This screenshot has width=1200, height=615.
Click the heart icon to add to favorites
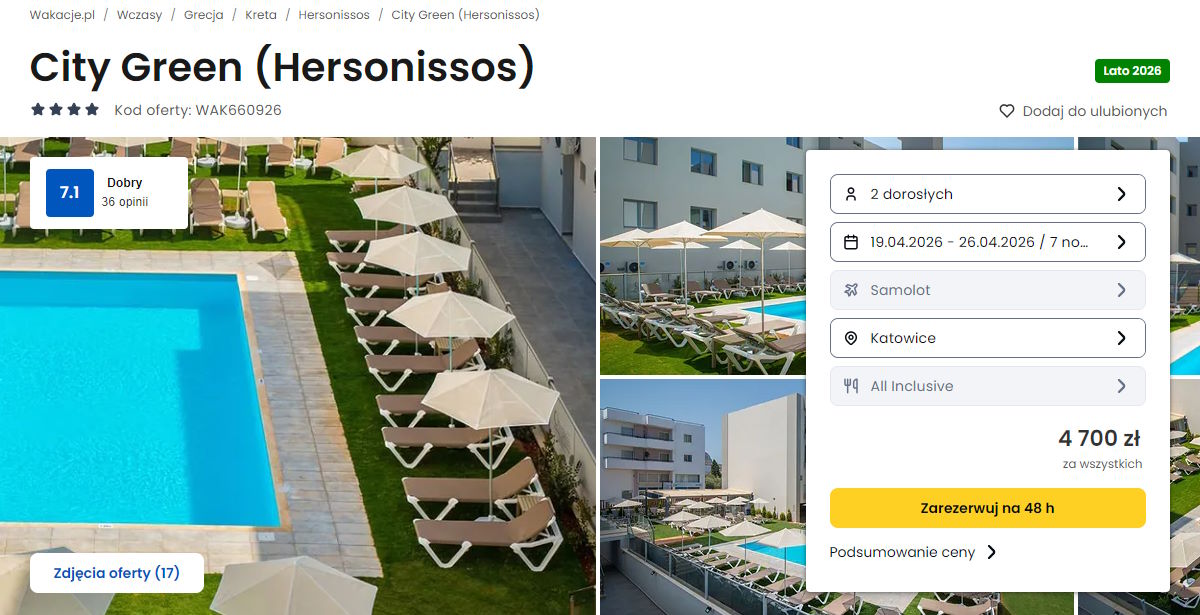coord(1007,111)
